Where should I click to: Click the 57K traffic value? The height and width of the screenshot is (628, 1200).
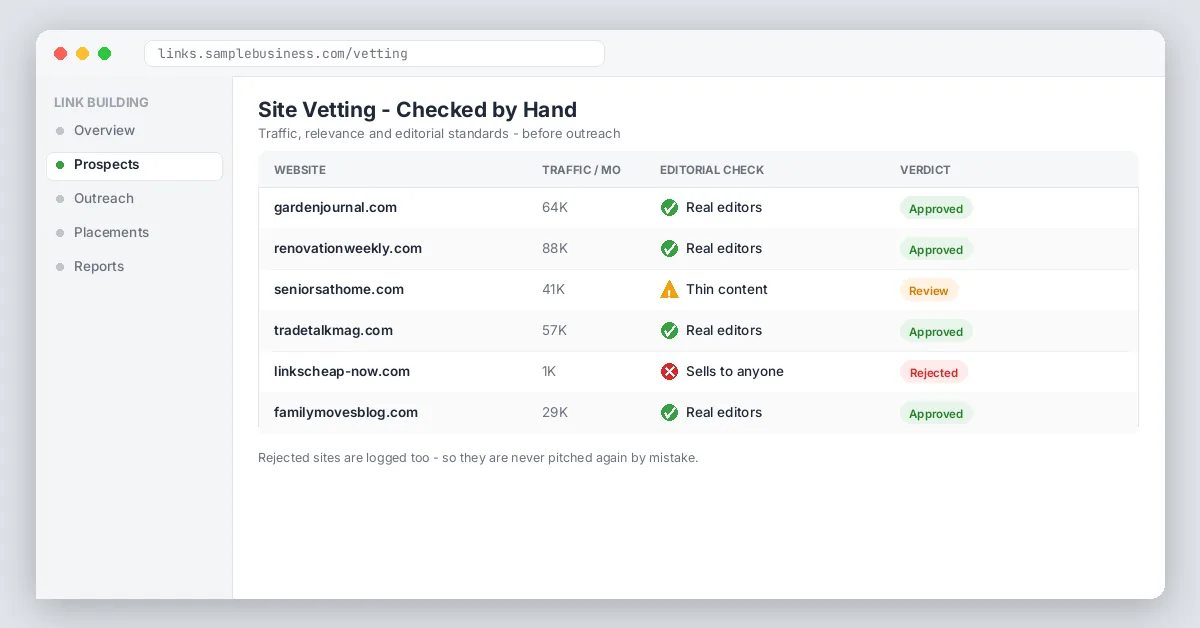(x=555, y=331)
